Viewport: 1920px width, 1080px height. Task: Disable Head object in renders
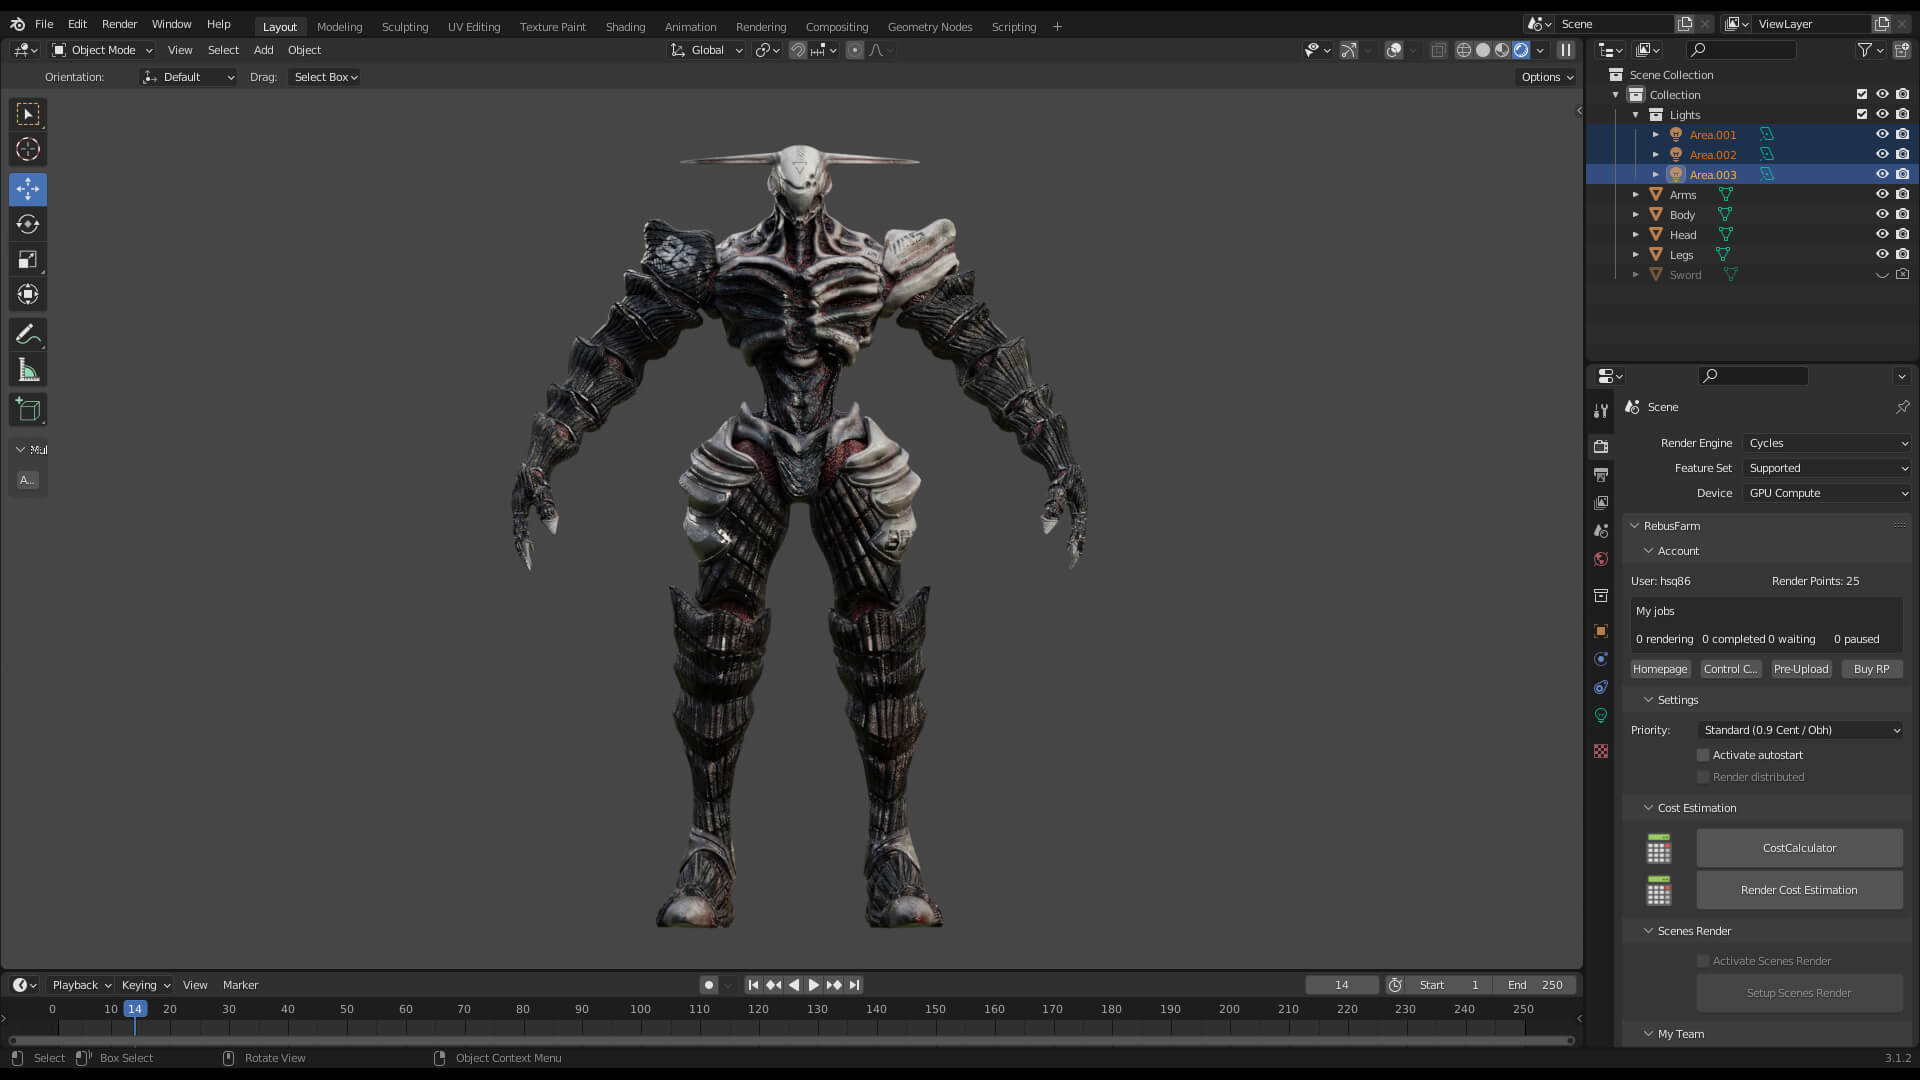[1902, 234]
